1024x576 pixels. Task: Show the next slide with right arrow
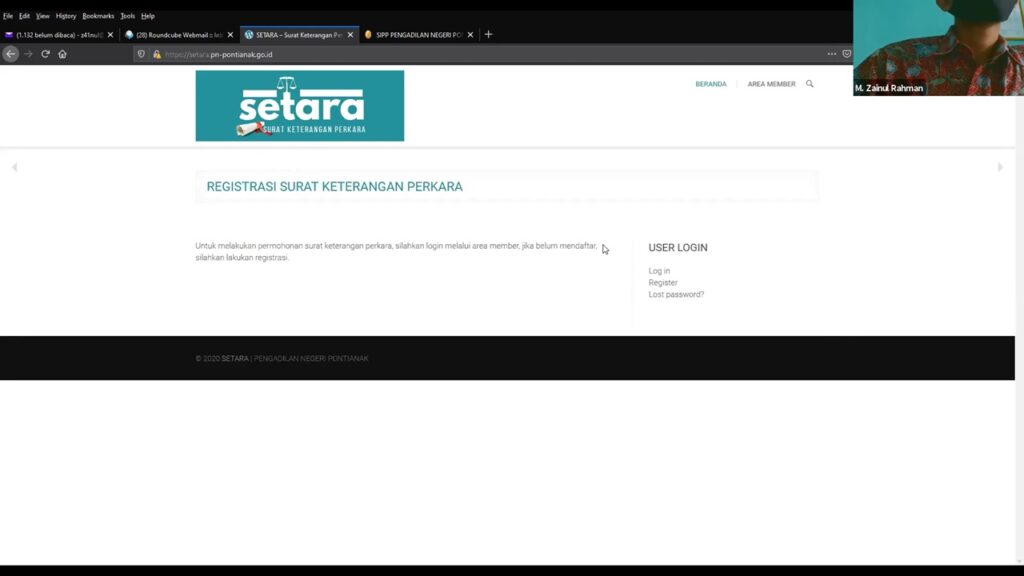(x=1000, y=167)
